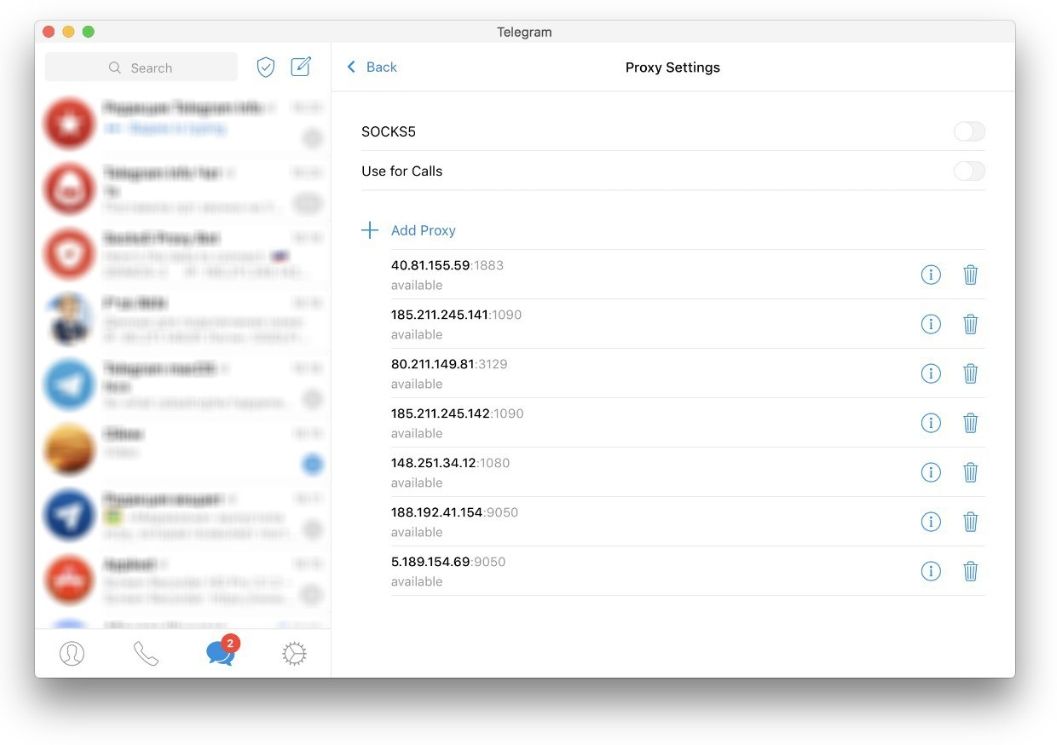Compose a new message with pencil icon
The height and width of the screenshot is (745, 1057).
(x=301, y=66)
